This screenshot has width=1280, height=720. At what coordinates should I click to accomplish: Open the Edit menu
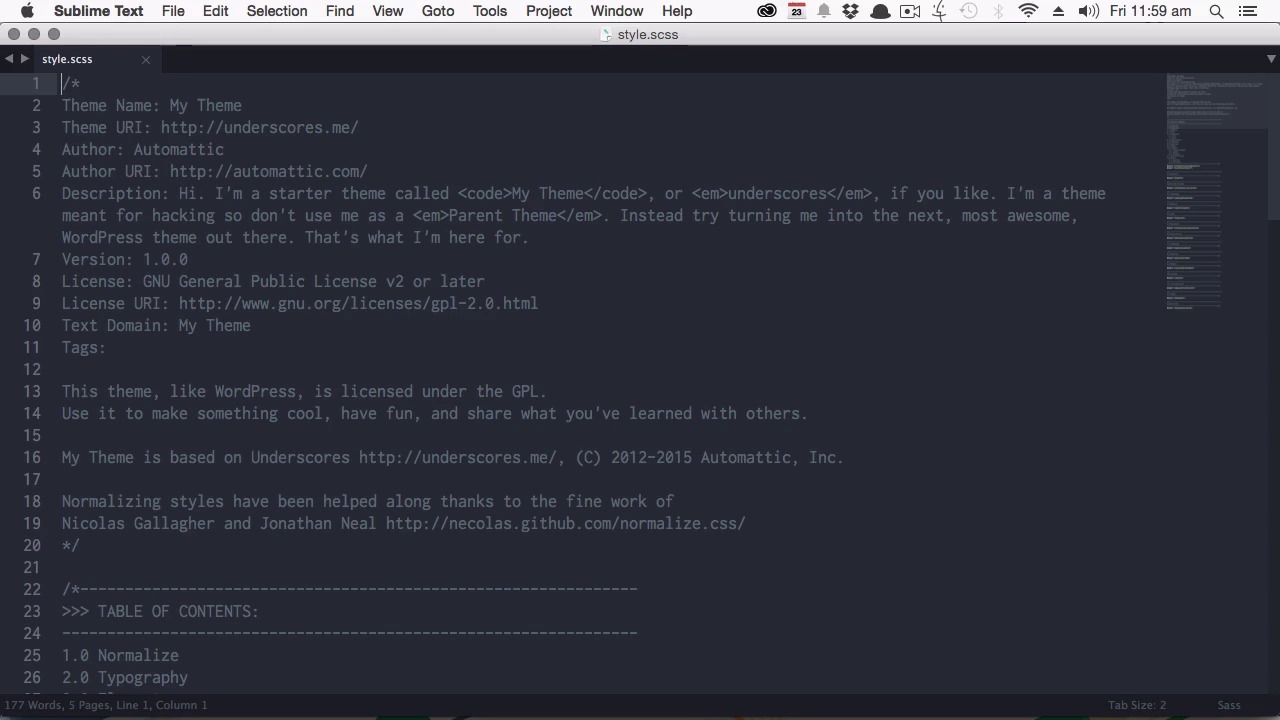pyautogui.click(x=215, y=11)
